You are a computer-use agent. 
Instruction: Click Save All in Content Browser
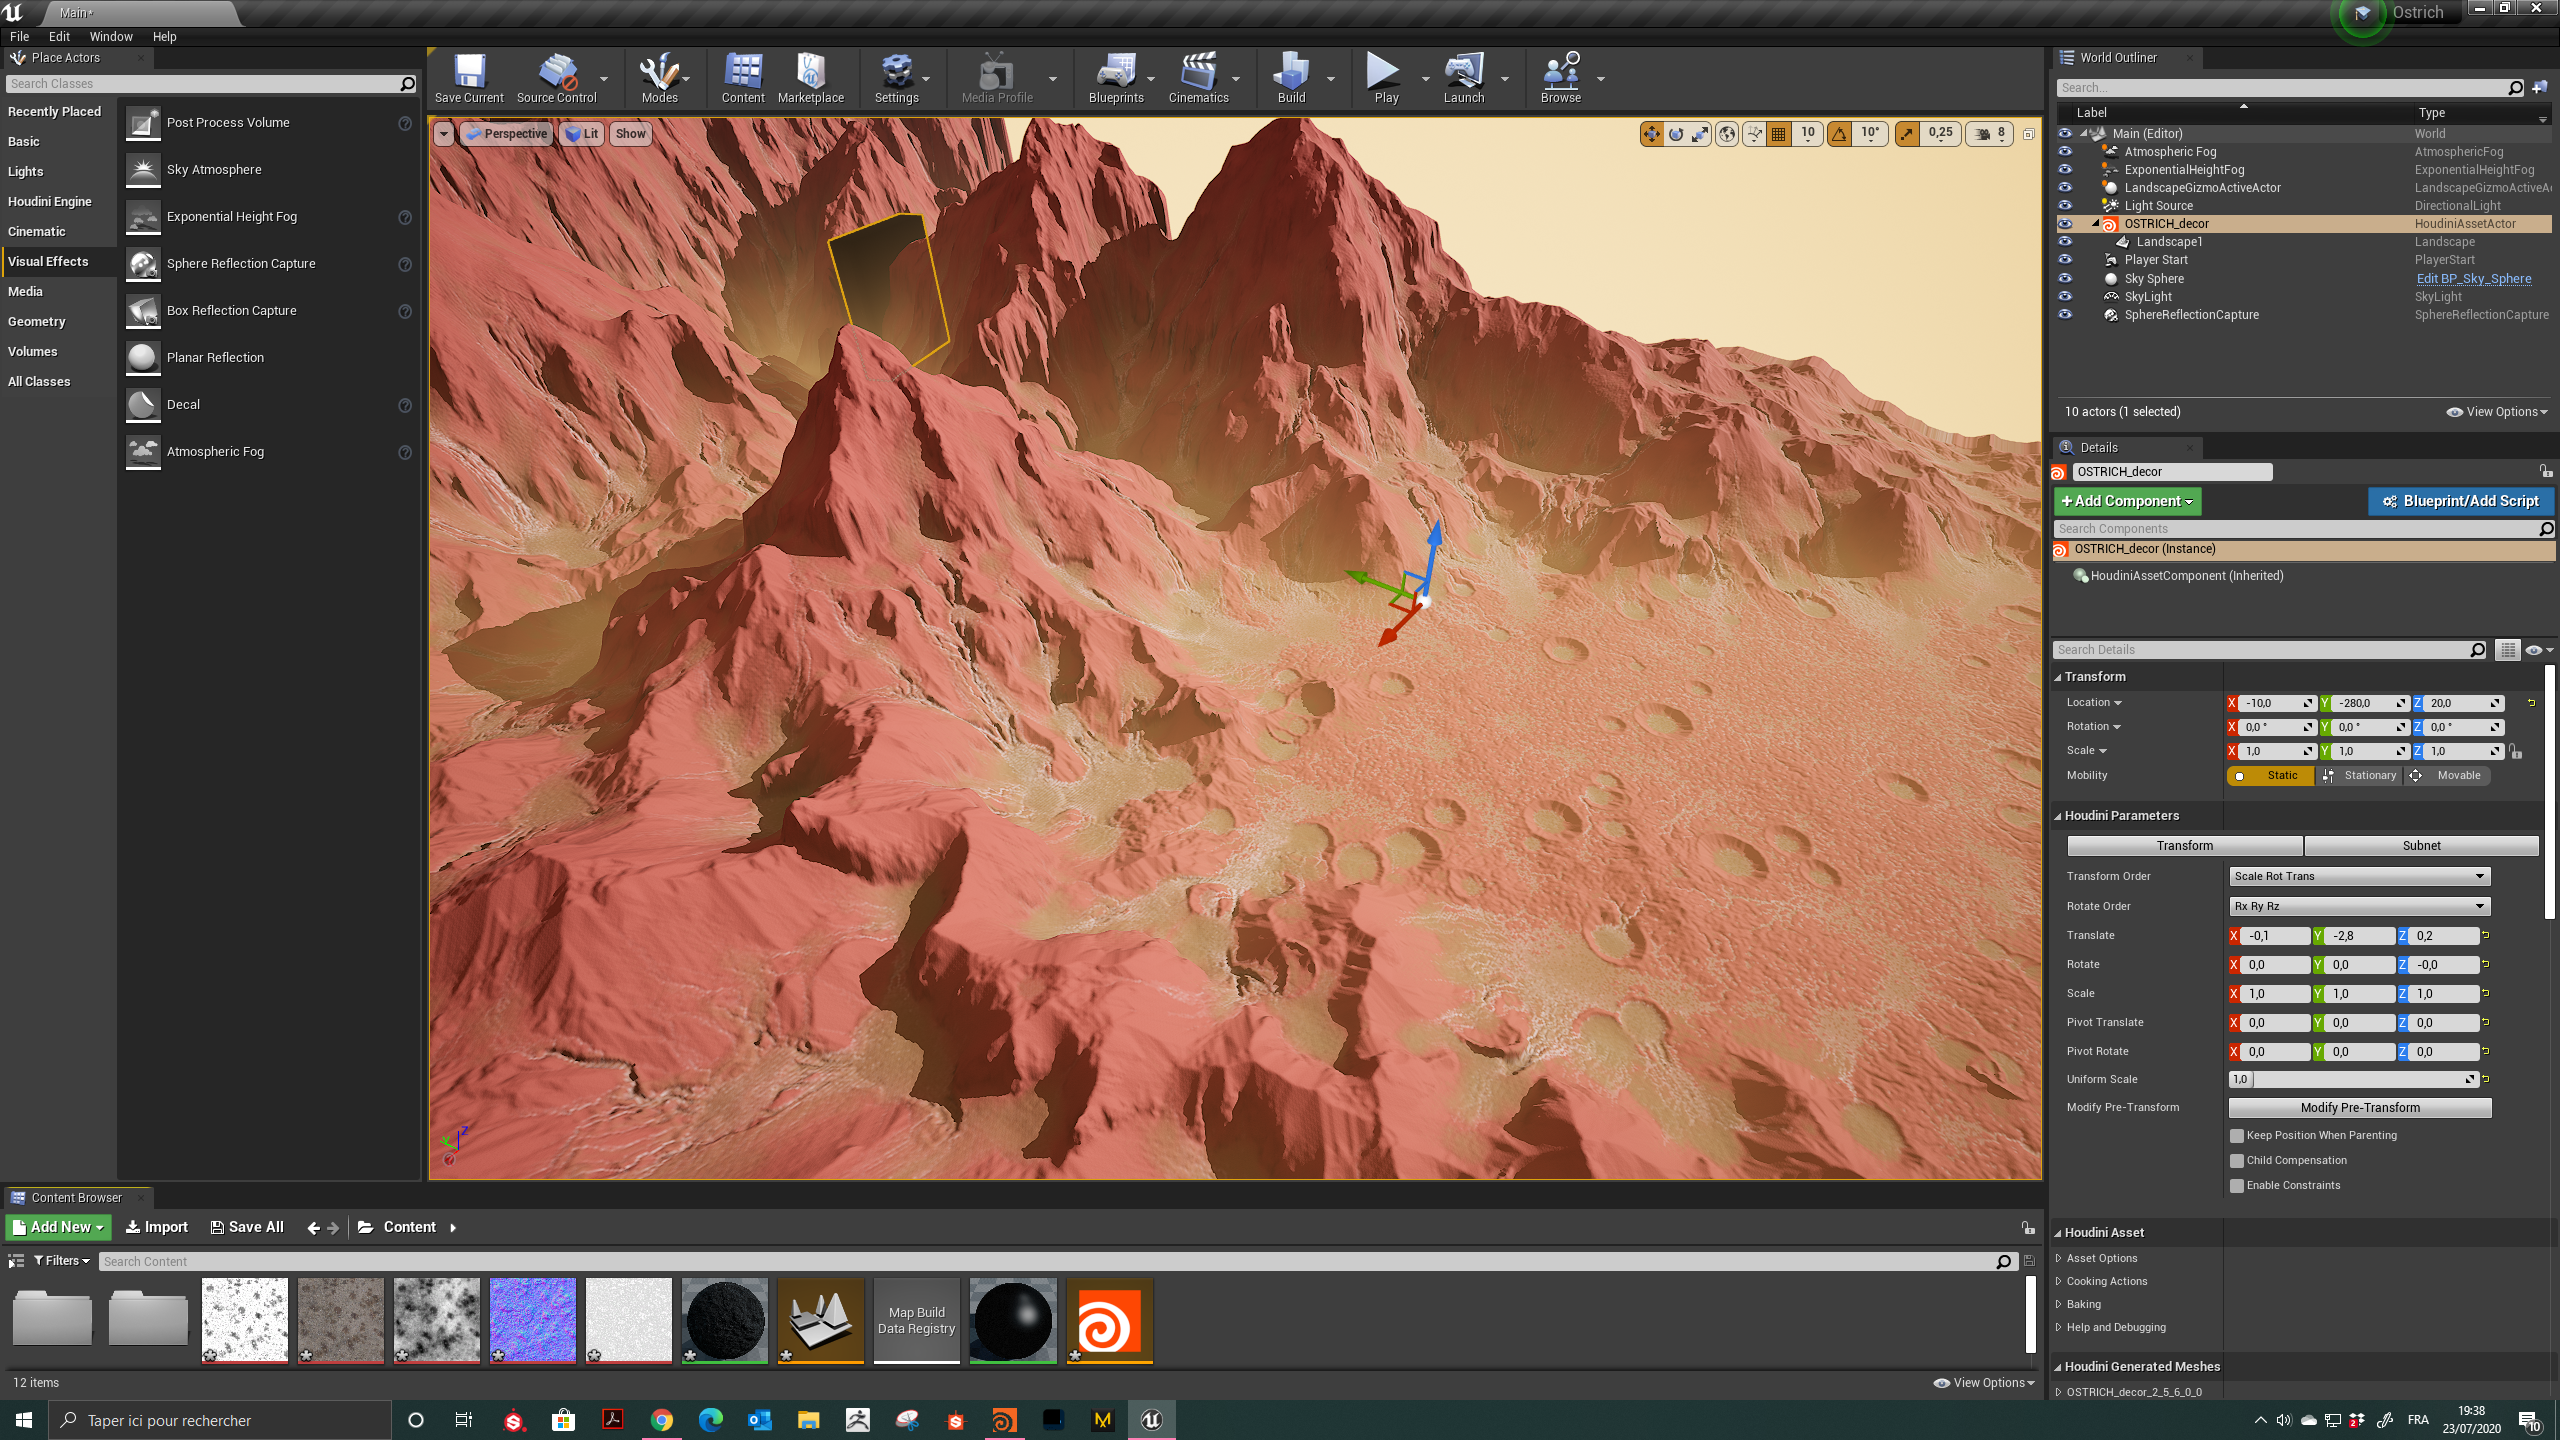click(x=247, y=1228)
